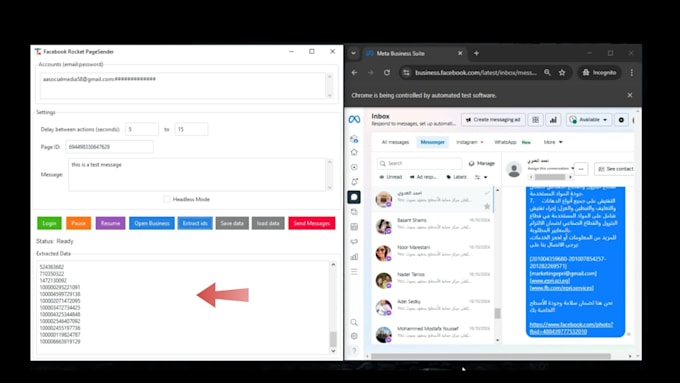
Task: Open Settings gear in Business Suite sidebar
Action: (x=354, y=336)
